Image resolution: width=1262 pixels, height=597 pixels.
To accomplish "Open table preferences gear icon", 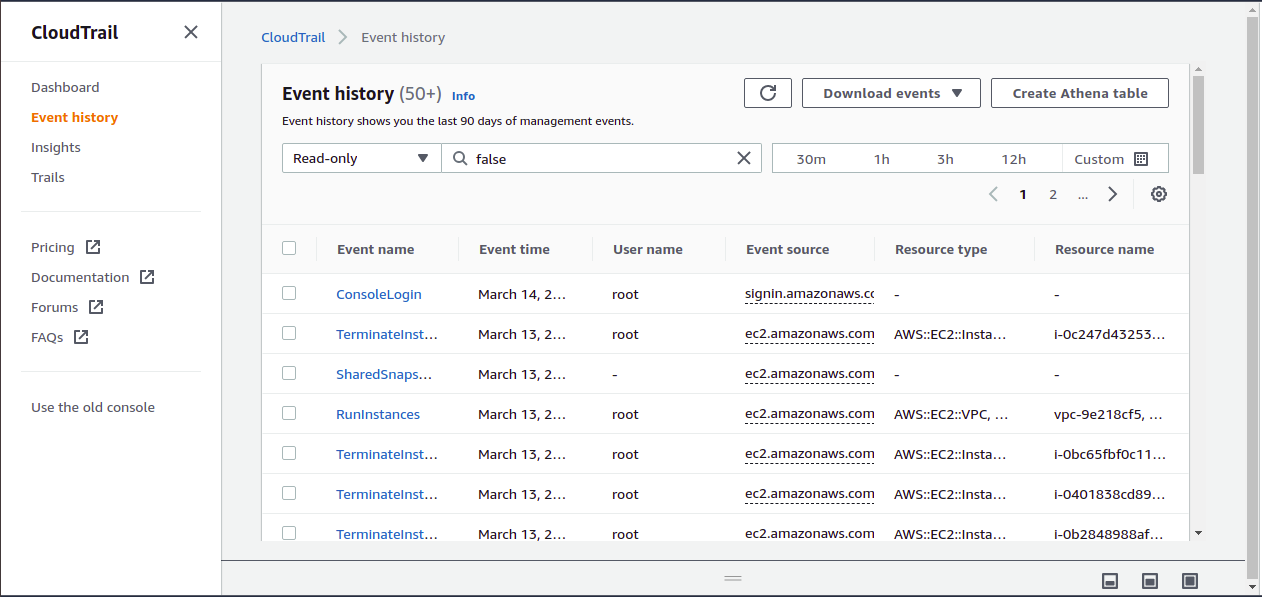I will point(1158,195).
